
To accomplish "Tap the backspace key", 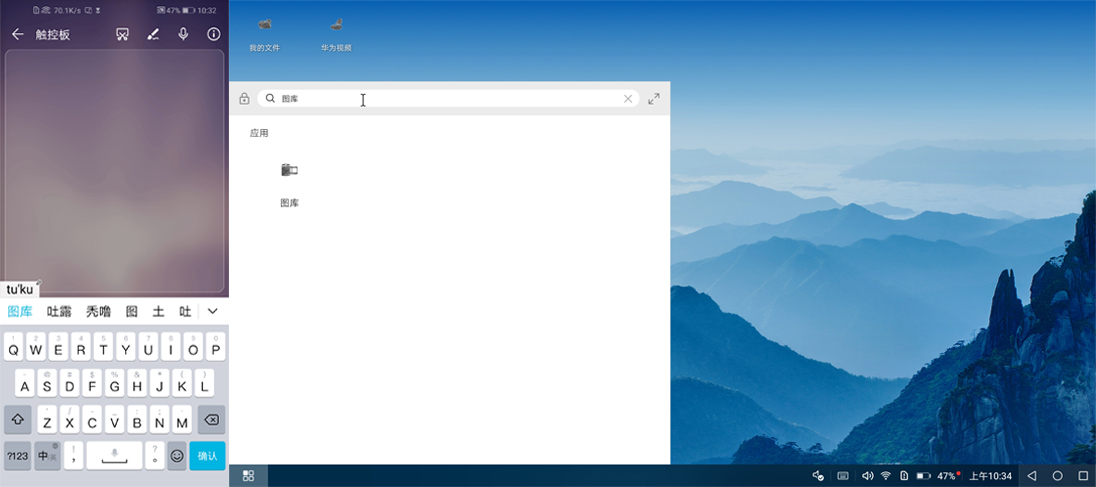I will point(211,419).
